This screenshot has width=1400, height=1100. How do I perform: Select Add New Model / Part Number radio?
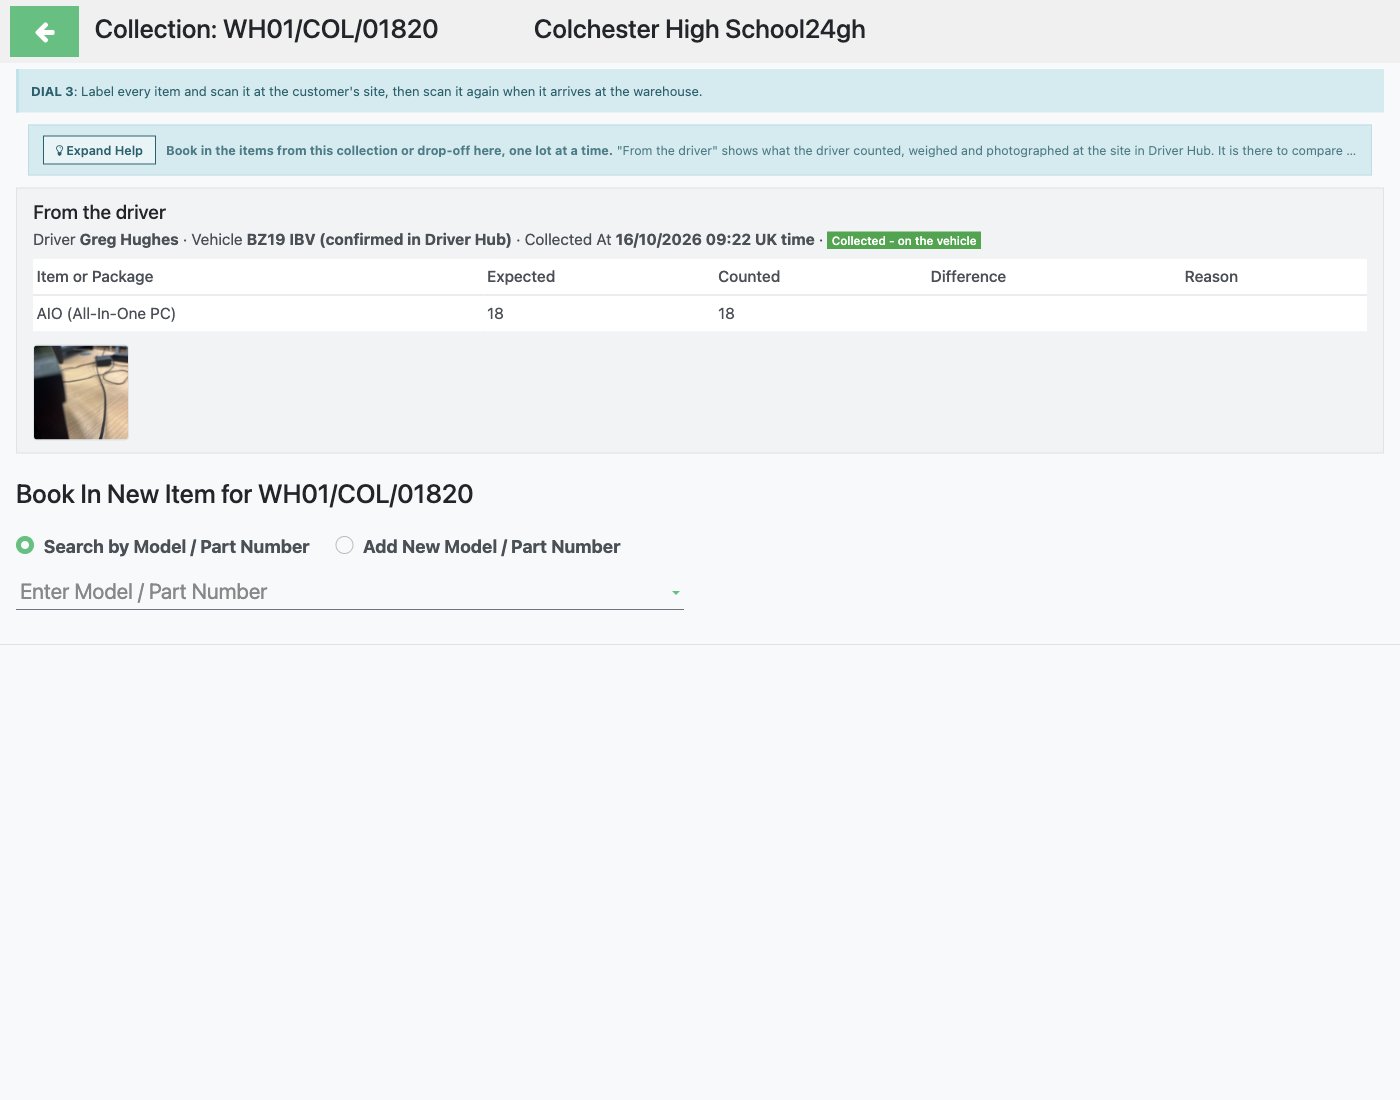[344, 545]
